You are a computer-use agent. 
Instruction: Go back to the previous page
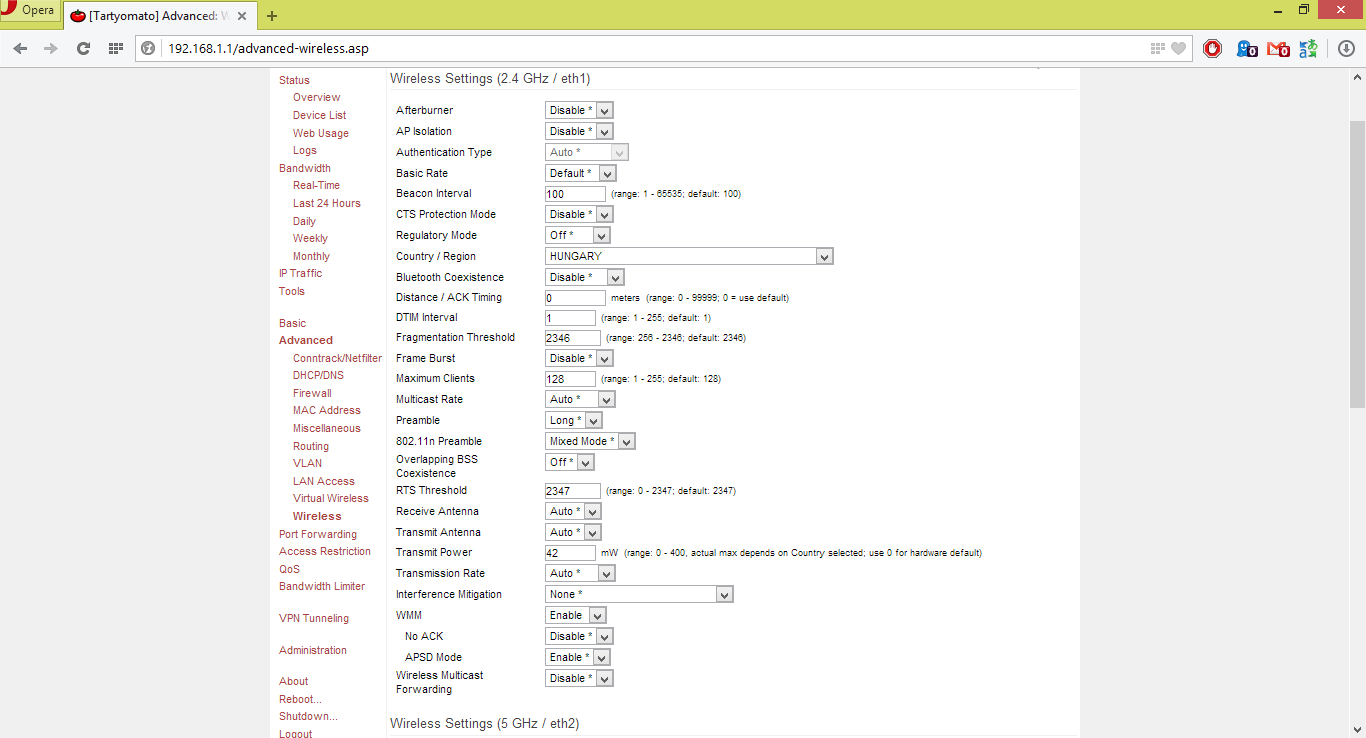click(x=20, y=48)
